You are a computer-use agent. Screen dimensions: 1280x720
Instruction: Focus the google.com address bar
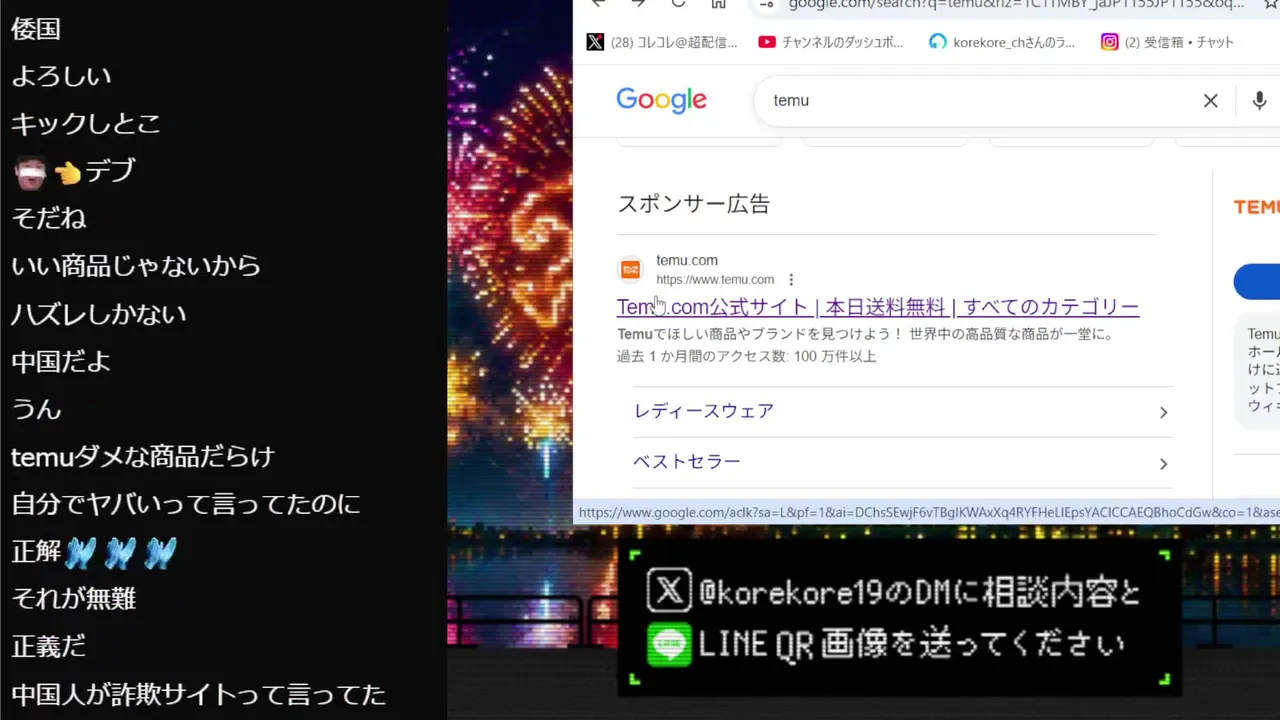pos(1015,4)
